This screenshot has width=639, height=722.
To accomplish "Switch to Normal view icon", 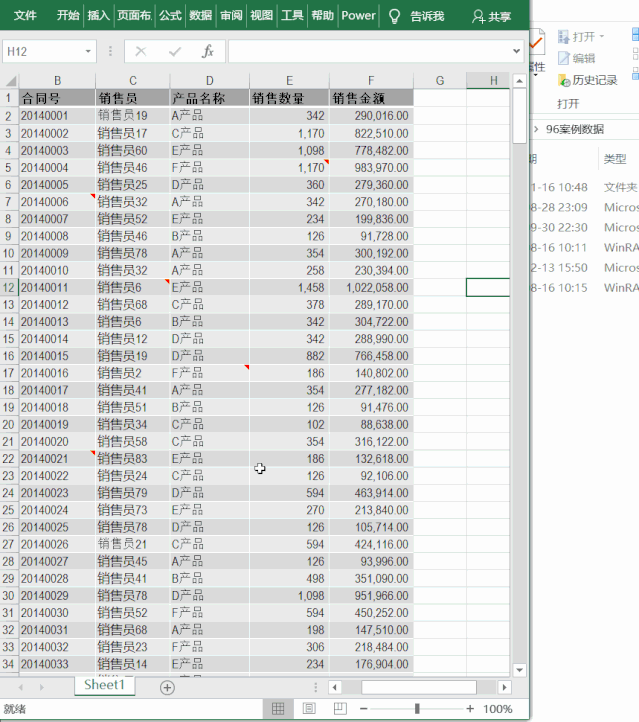I will 278,709.
